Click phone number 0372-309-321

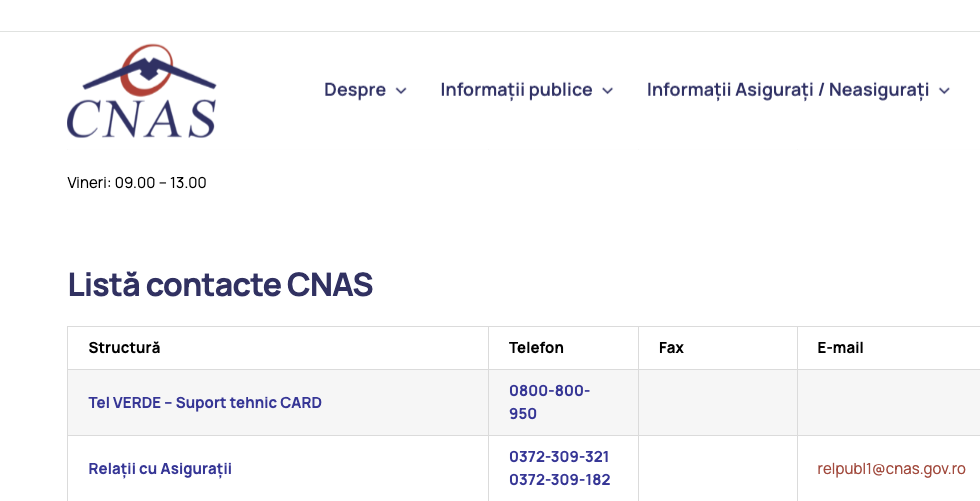559,456
